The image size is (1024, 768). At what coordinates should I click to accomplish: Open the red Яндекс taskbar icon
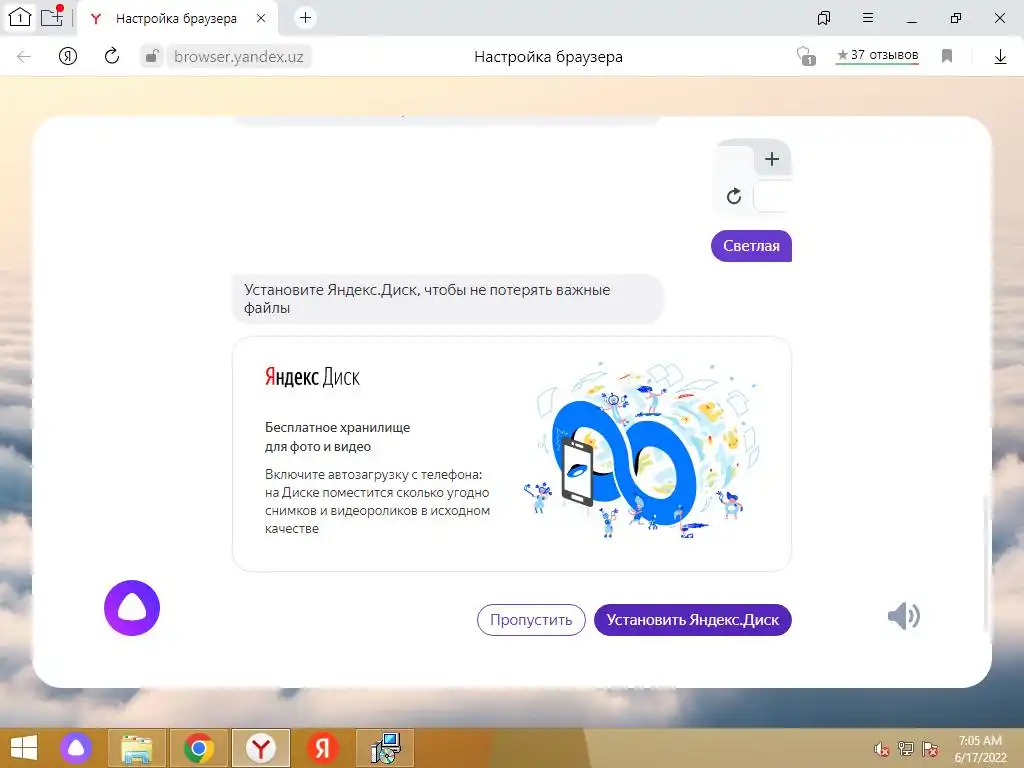click(323, 748)
